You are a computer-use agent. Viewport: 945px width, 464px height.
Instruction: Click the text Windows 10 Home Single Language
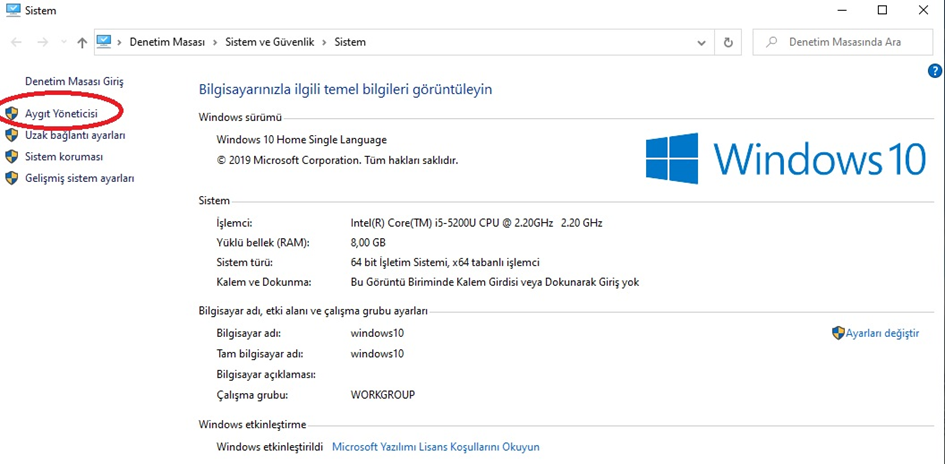pos(301,140)
